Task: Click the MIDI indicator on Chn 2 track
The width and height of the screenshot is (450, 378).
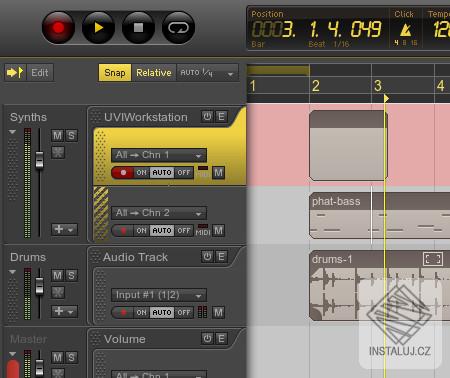Action: (203, 230)
